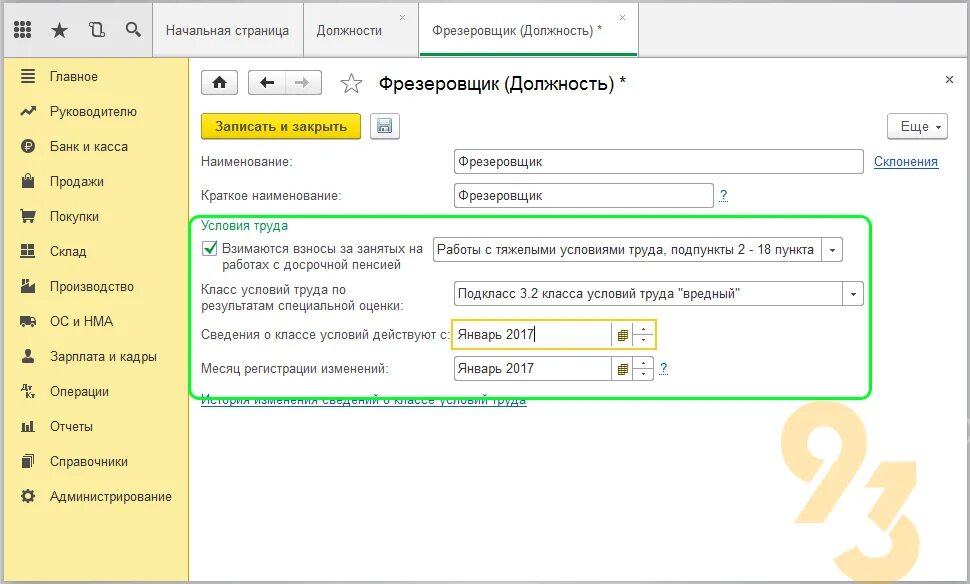Screen dimensions: 970x584
Task: Click the Месяц регистрации изменений field
Action: (x=532, y=369)
